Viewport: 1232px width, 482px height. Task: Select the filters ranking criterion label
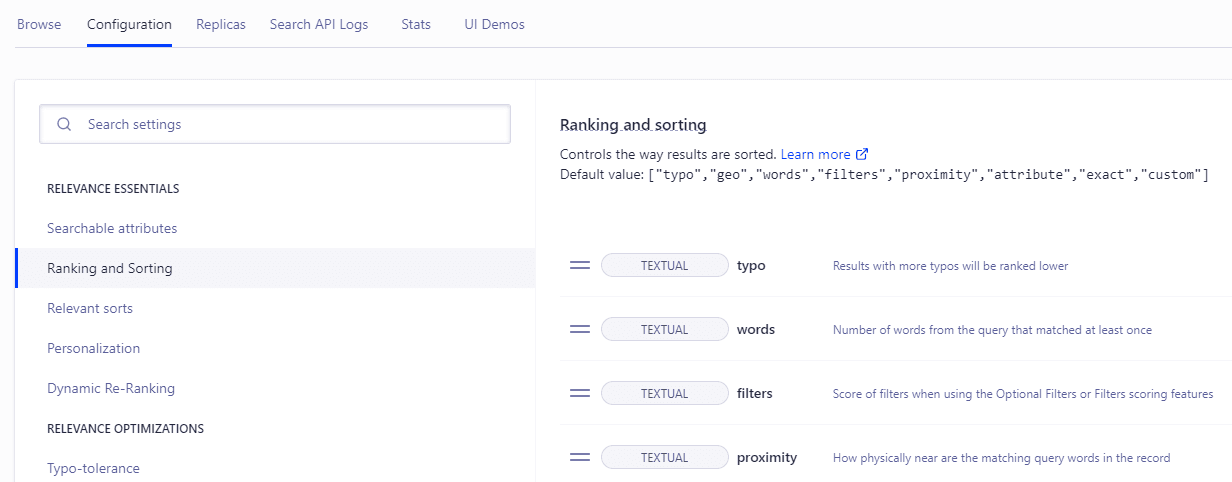[755, 393]
